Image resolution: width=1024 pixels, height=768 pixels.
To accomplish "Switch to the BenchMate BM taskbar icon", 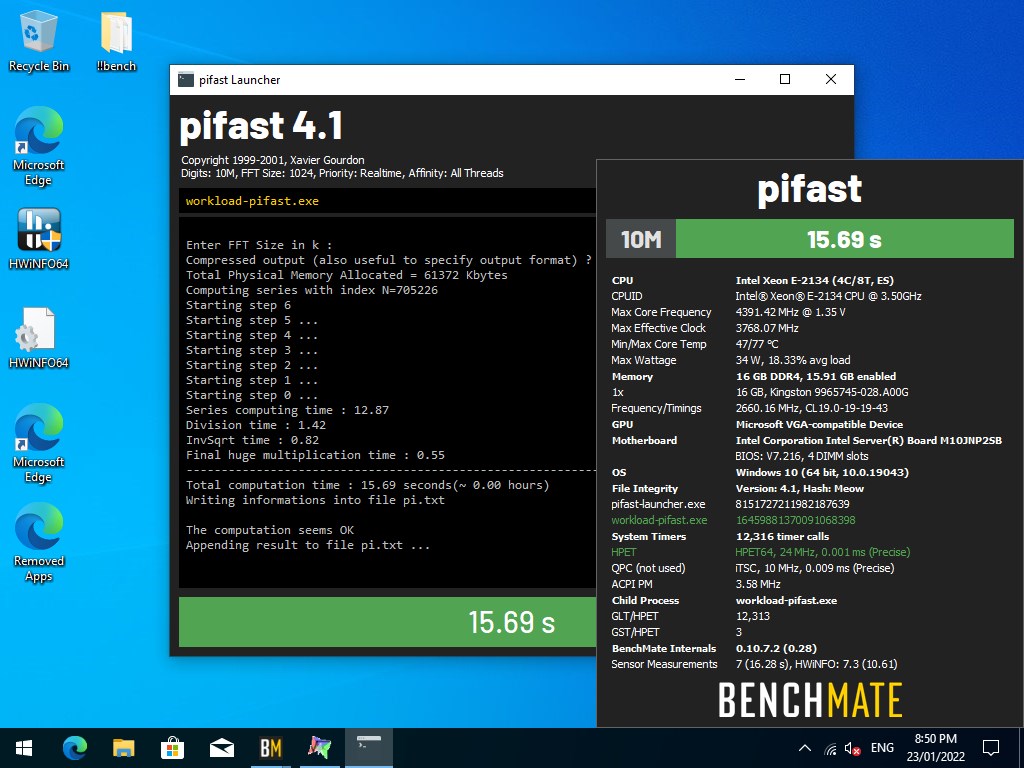I will tap(270, 748).
